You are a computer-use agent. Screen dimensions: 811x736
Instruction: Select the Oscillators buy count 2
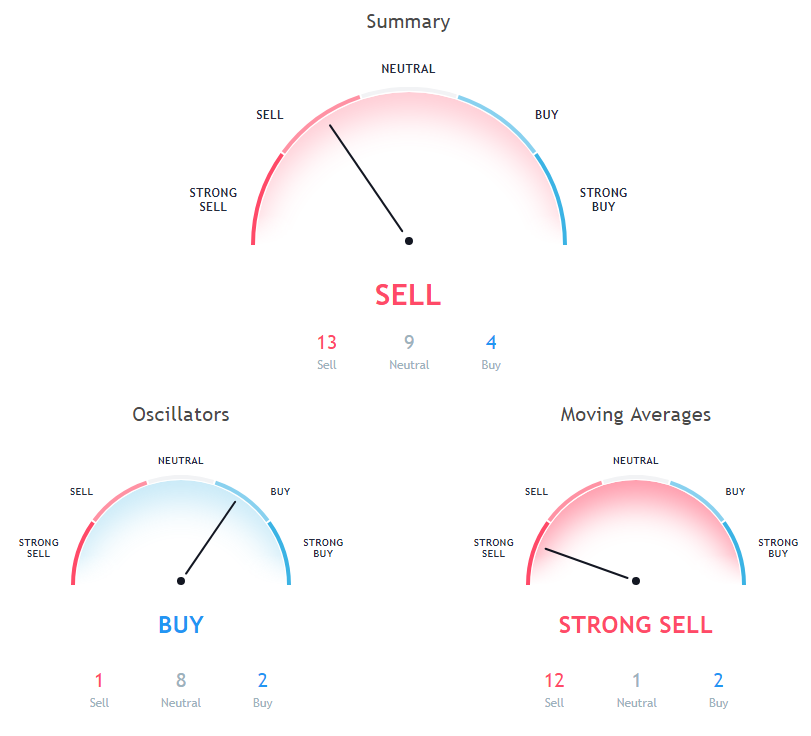[263, 681]
